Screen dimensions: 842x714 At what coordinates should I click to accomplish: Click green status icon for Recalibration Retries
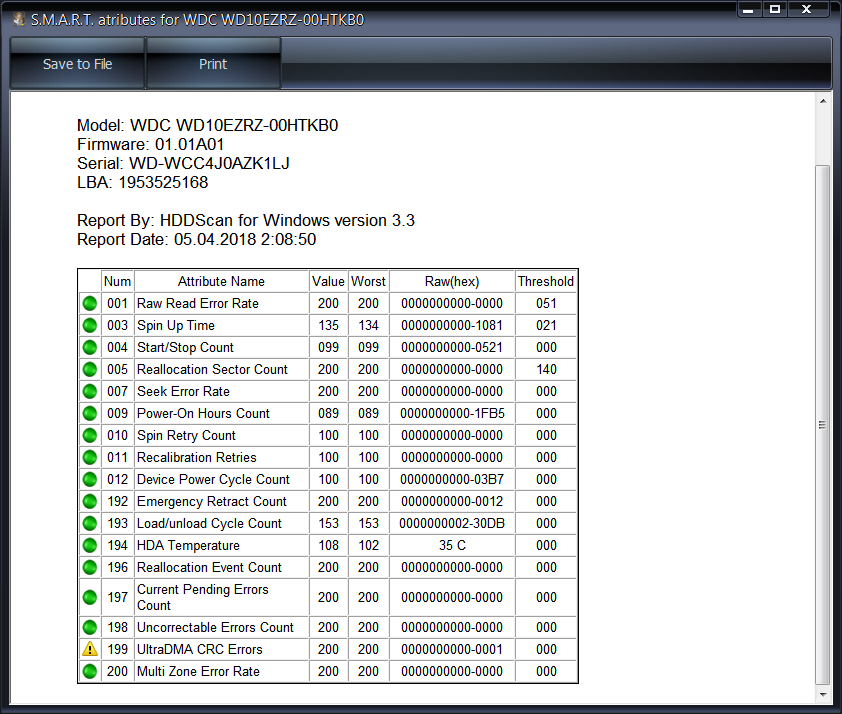click(x=90, y=457)
